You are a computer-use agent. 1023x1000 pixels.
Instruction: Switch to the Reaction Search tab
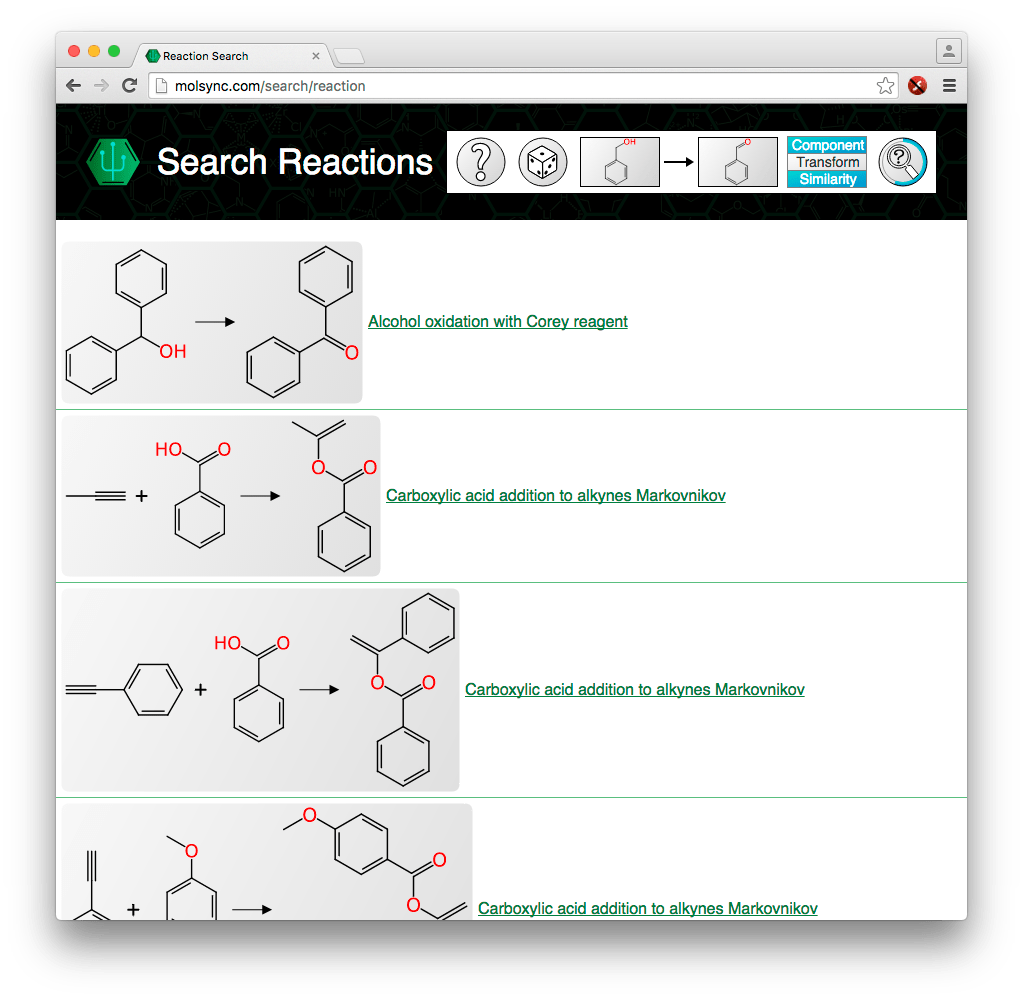tap(230, 56)
